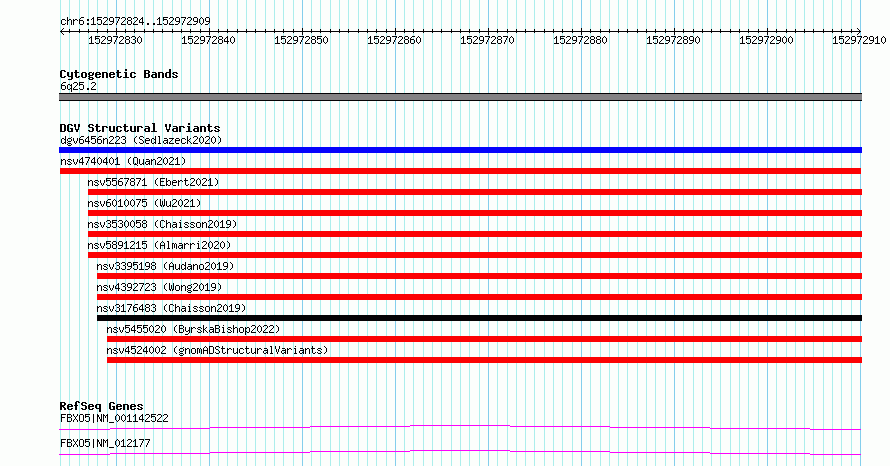890x466 pixels.
Task: Click ruler position 152972870
Action: click(488, 40)
